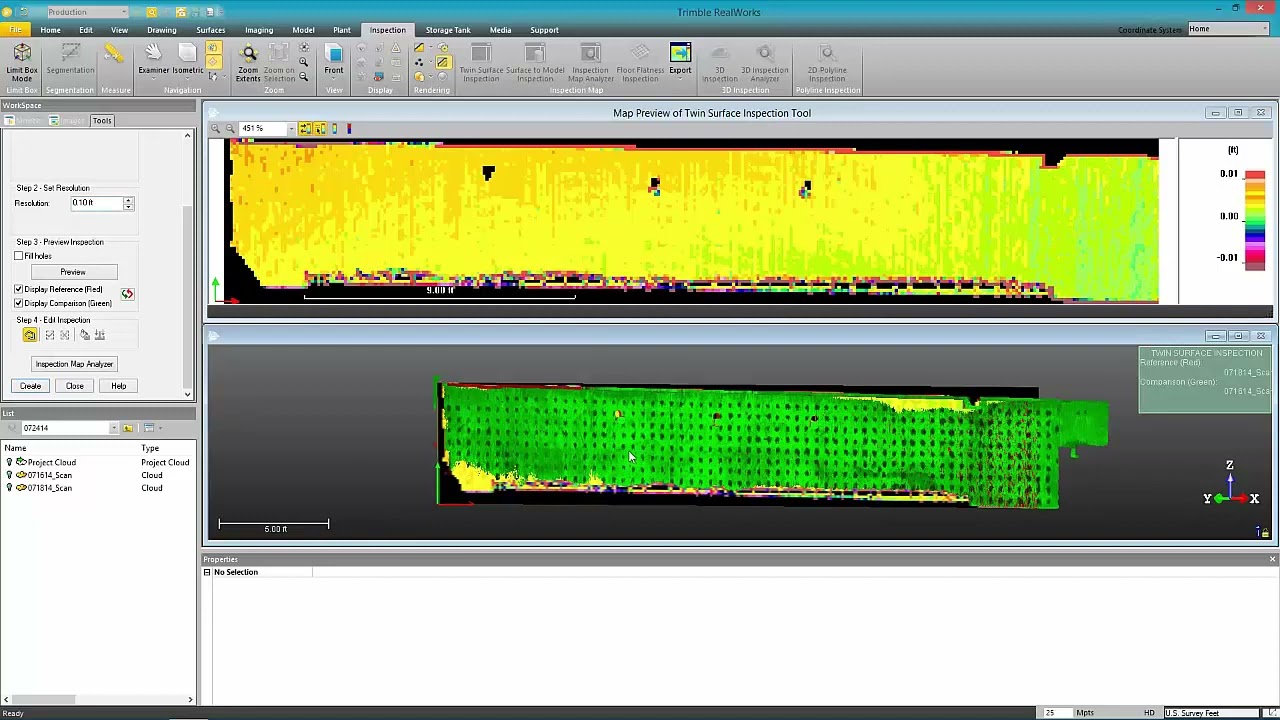Screen dimensions: 1280x720
Task: Swap reference and comparison surfaces
Action: 127,294
